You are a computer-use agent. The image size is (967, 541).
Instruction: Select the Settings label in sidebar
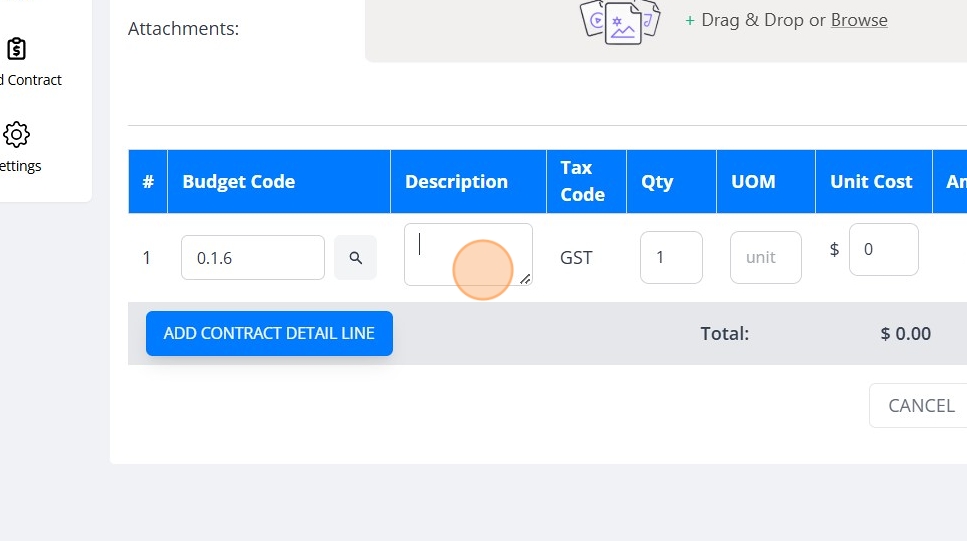21,166
